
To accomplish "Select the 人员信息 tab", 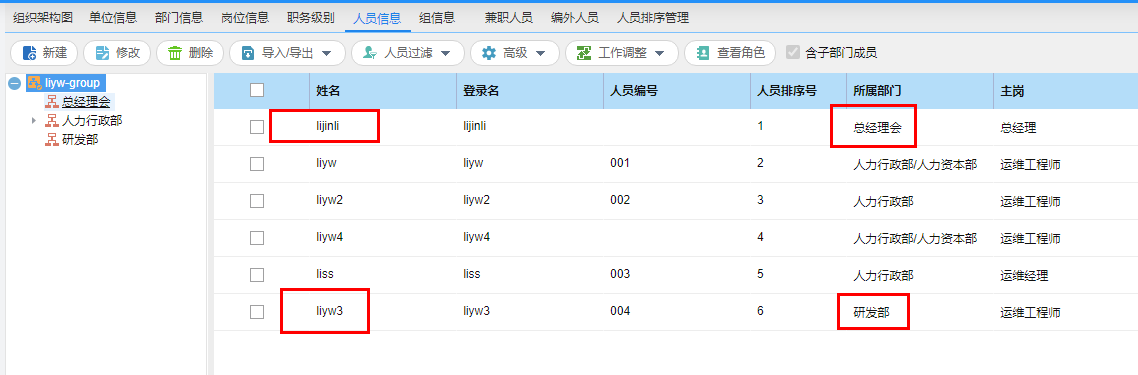I will click(x=377, y=18).
